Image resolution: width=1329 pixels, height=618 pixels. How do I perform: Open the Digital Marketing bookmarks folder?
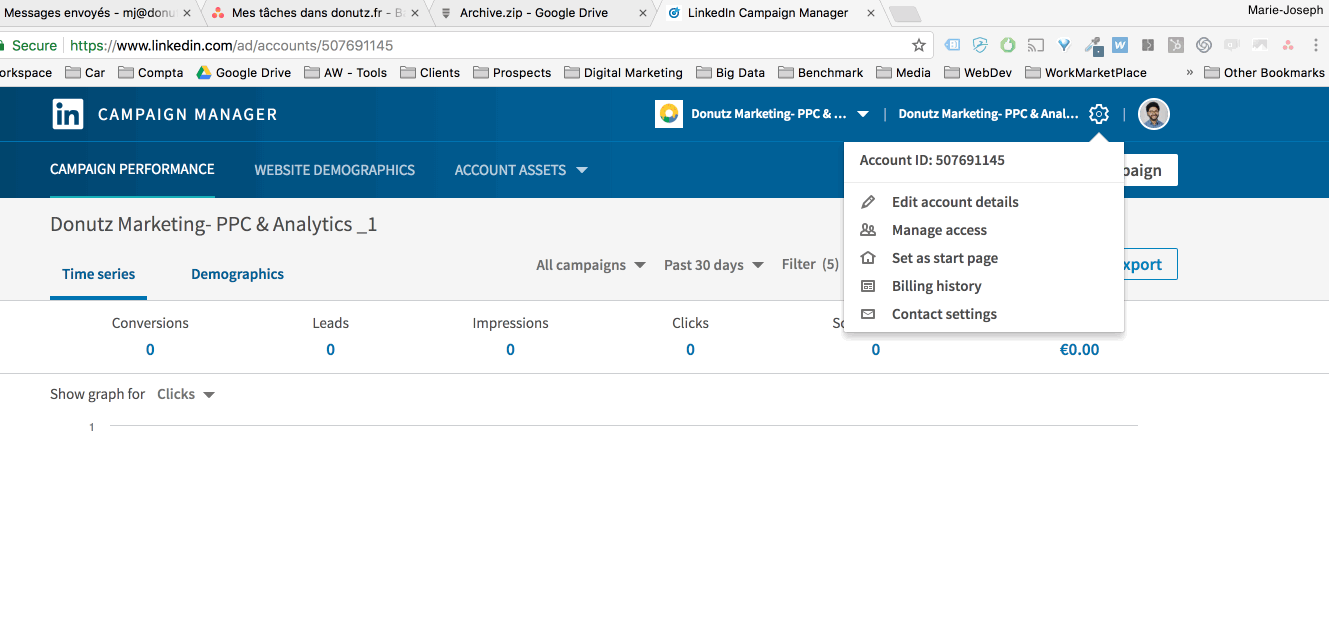(x=623, y=73)
